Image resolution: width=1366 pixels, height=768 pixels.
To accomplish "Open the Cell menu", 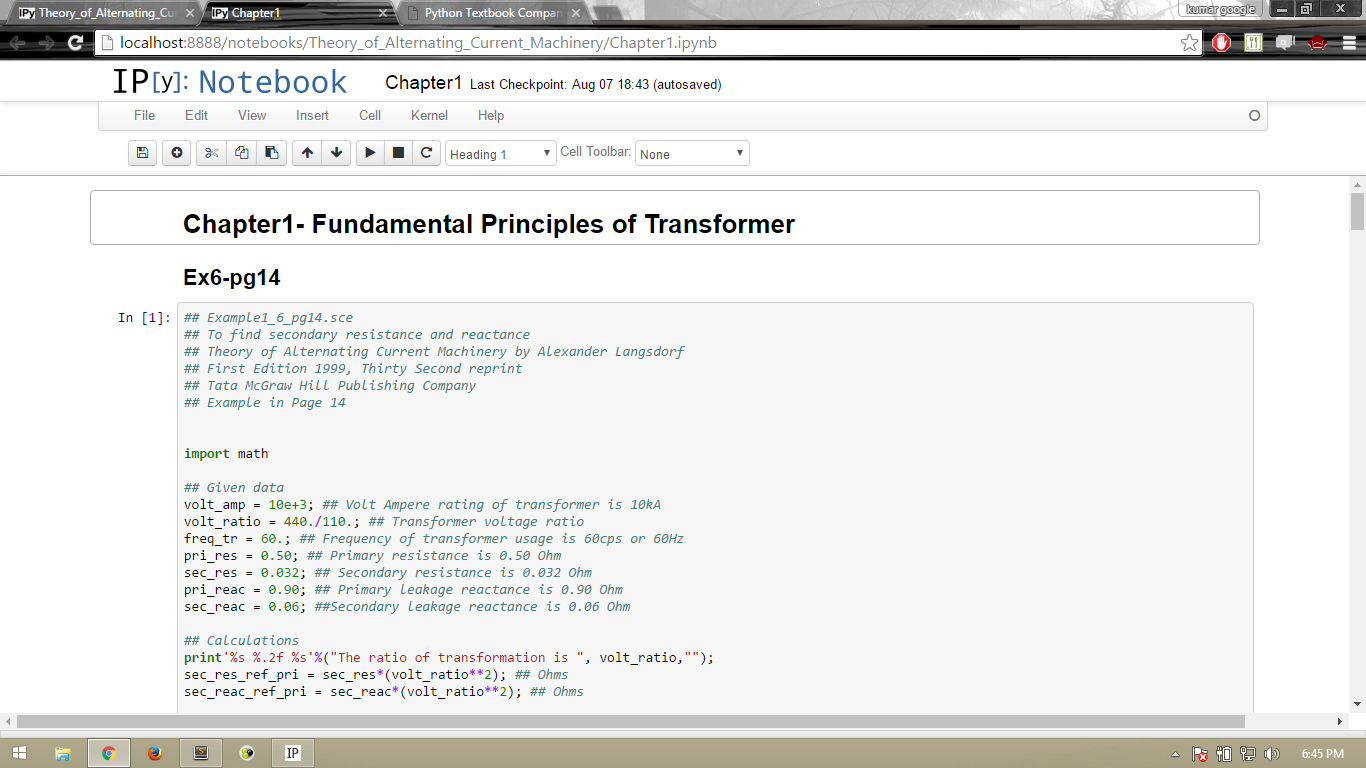I will (370, 115).
